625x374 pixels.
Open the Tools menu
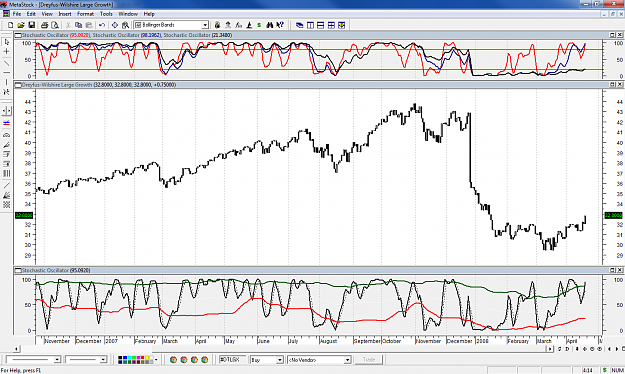coord(106,14)
